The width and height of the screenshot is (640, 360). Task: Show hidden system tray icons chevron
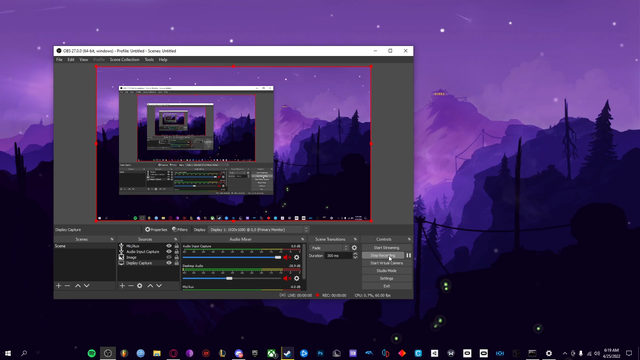click(x=565, y=353)
